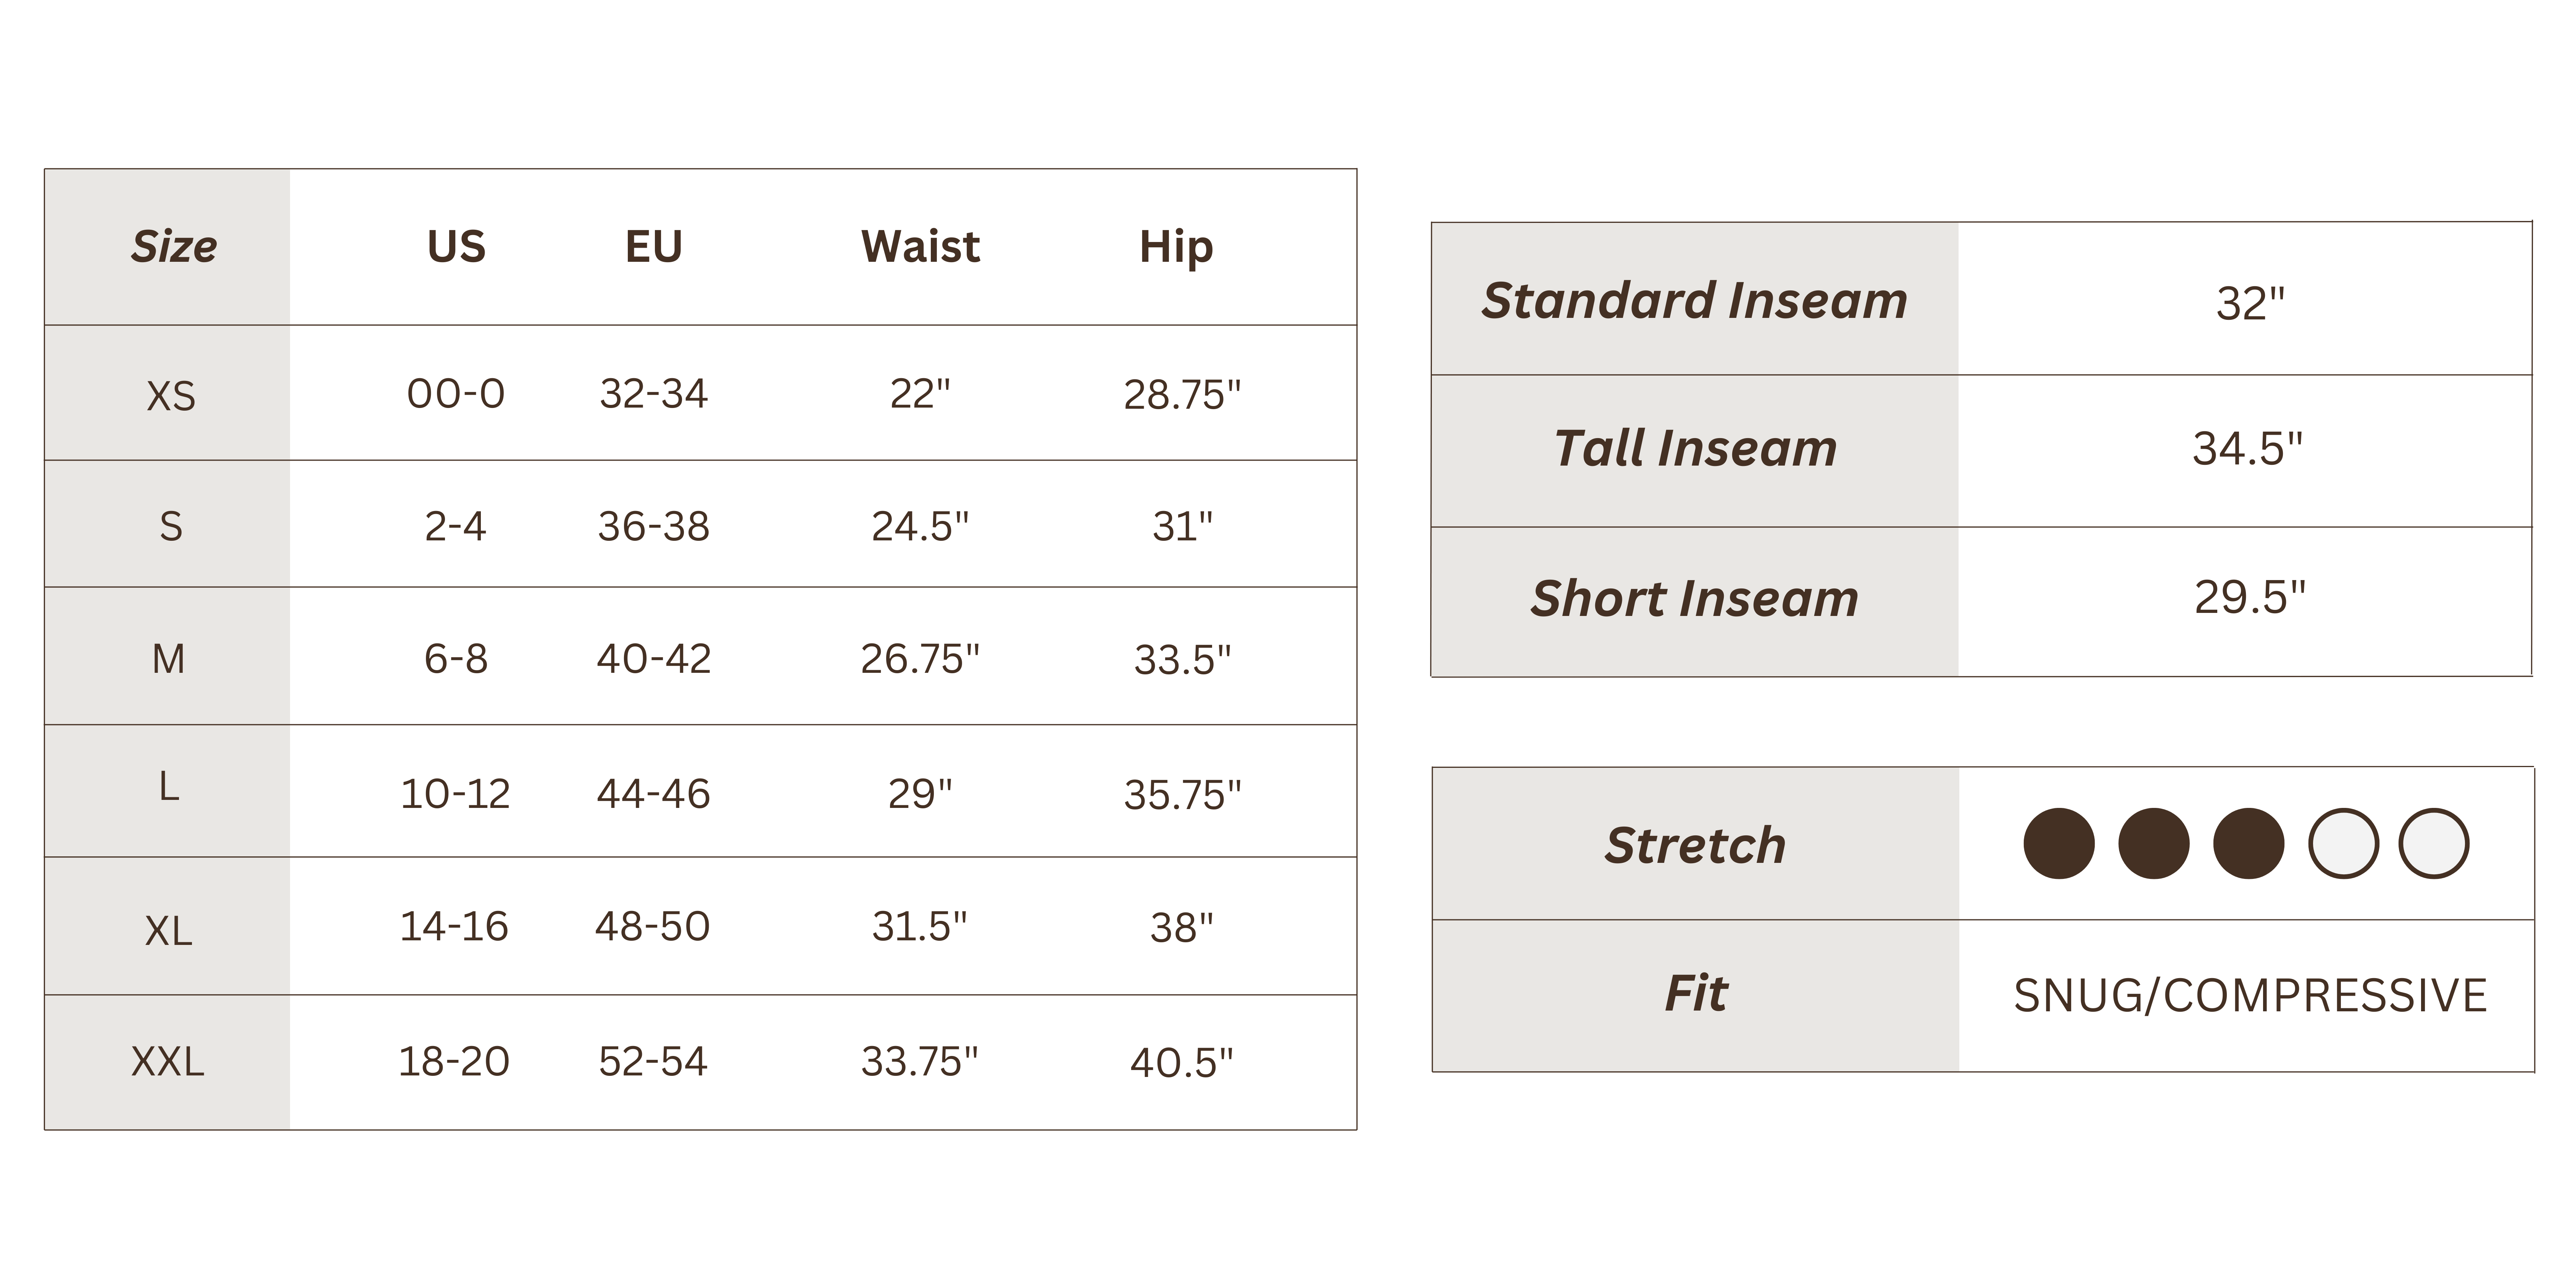Click the third filled Stretch dot

point(2248,843)
